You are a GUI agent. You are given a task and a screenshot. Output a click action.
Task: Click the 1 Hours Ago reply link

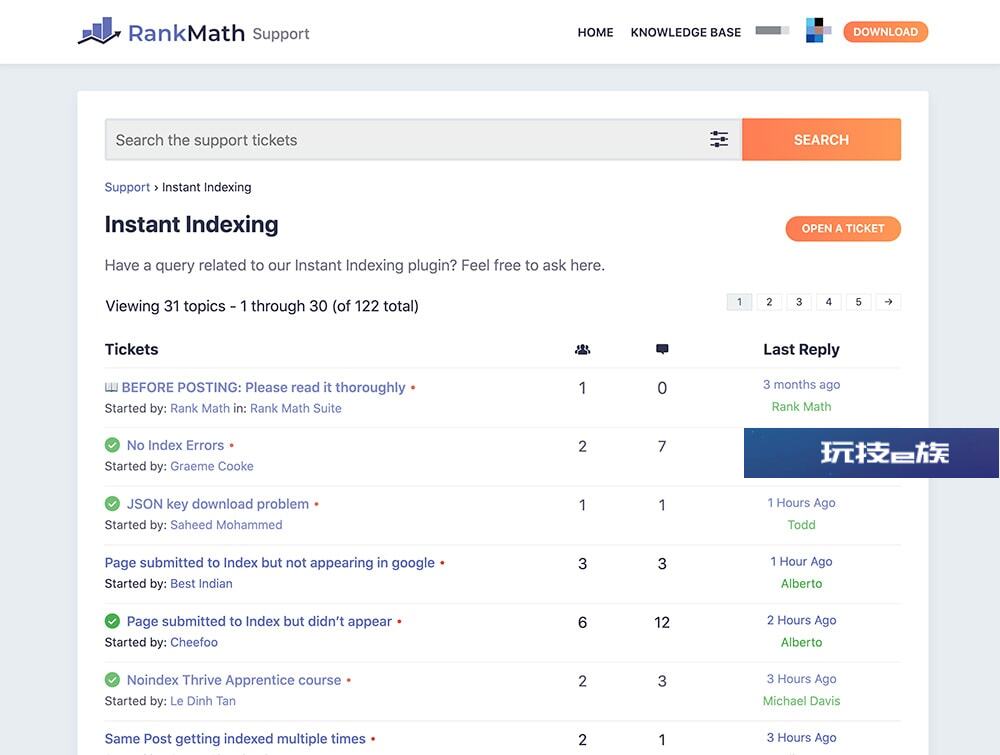pyautogui.click(x=802, y=502)
